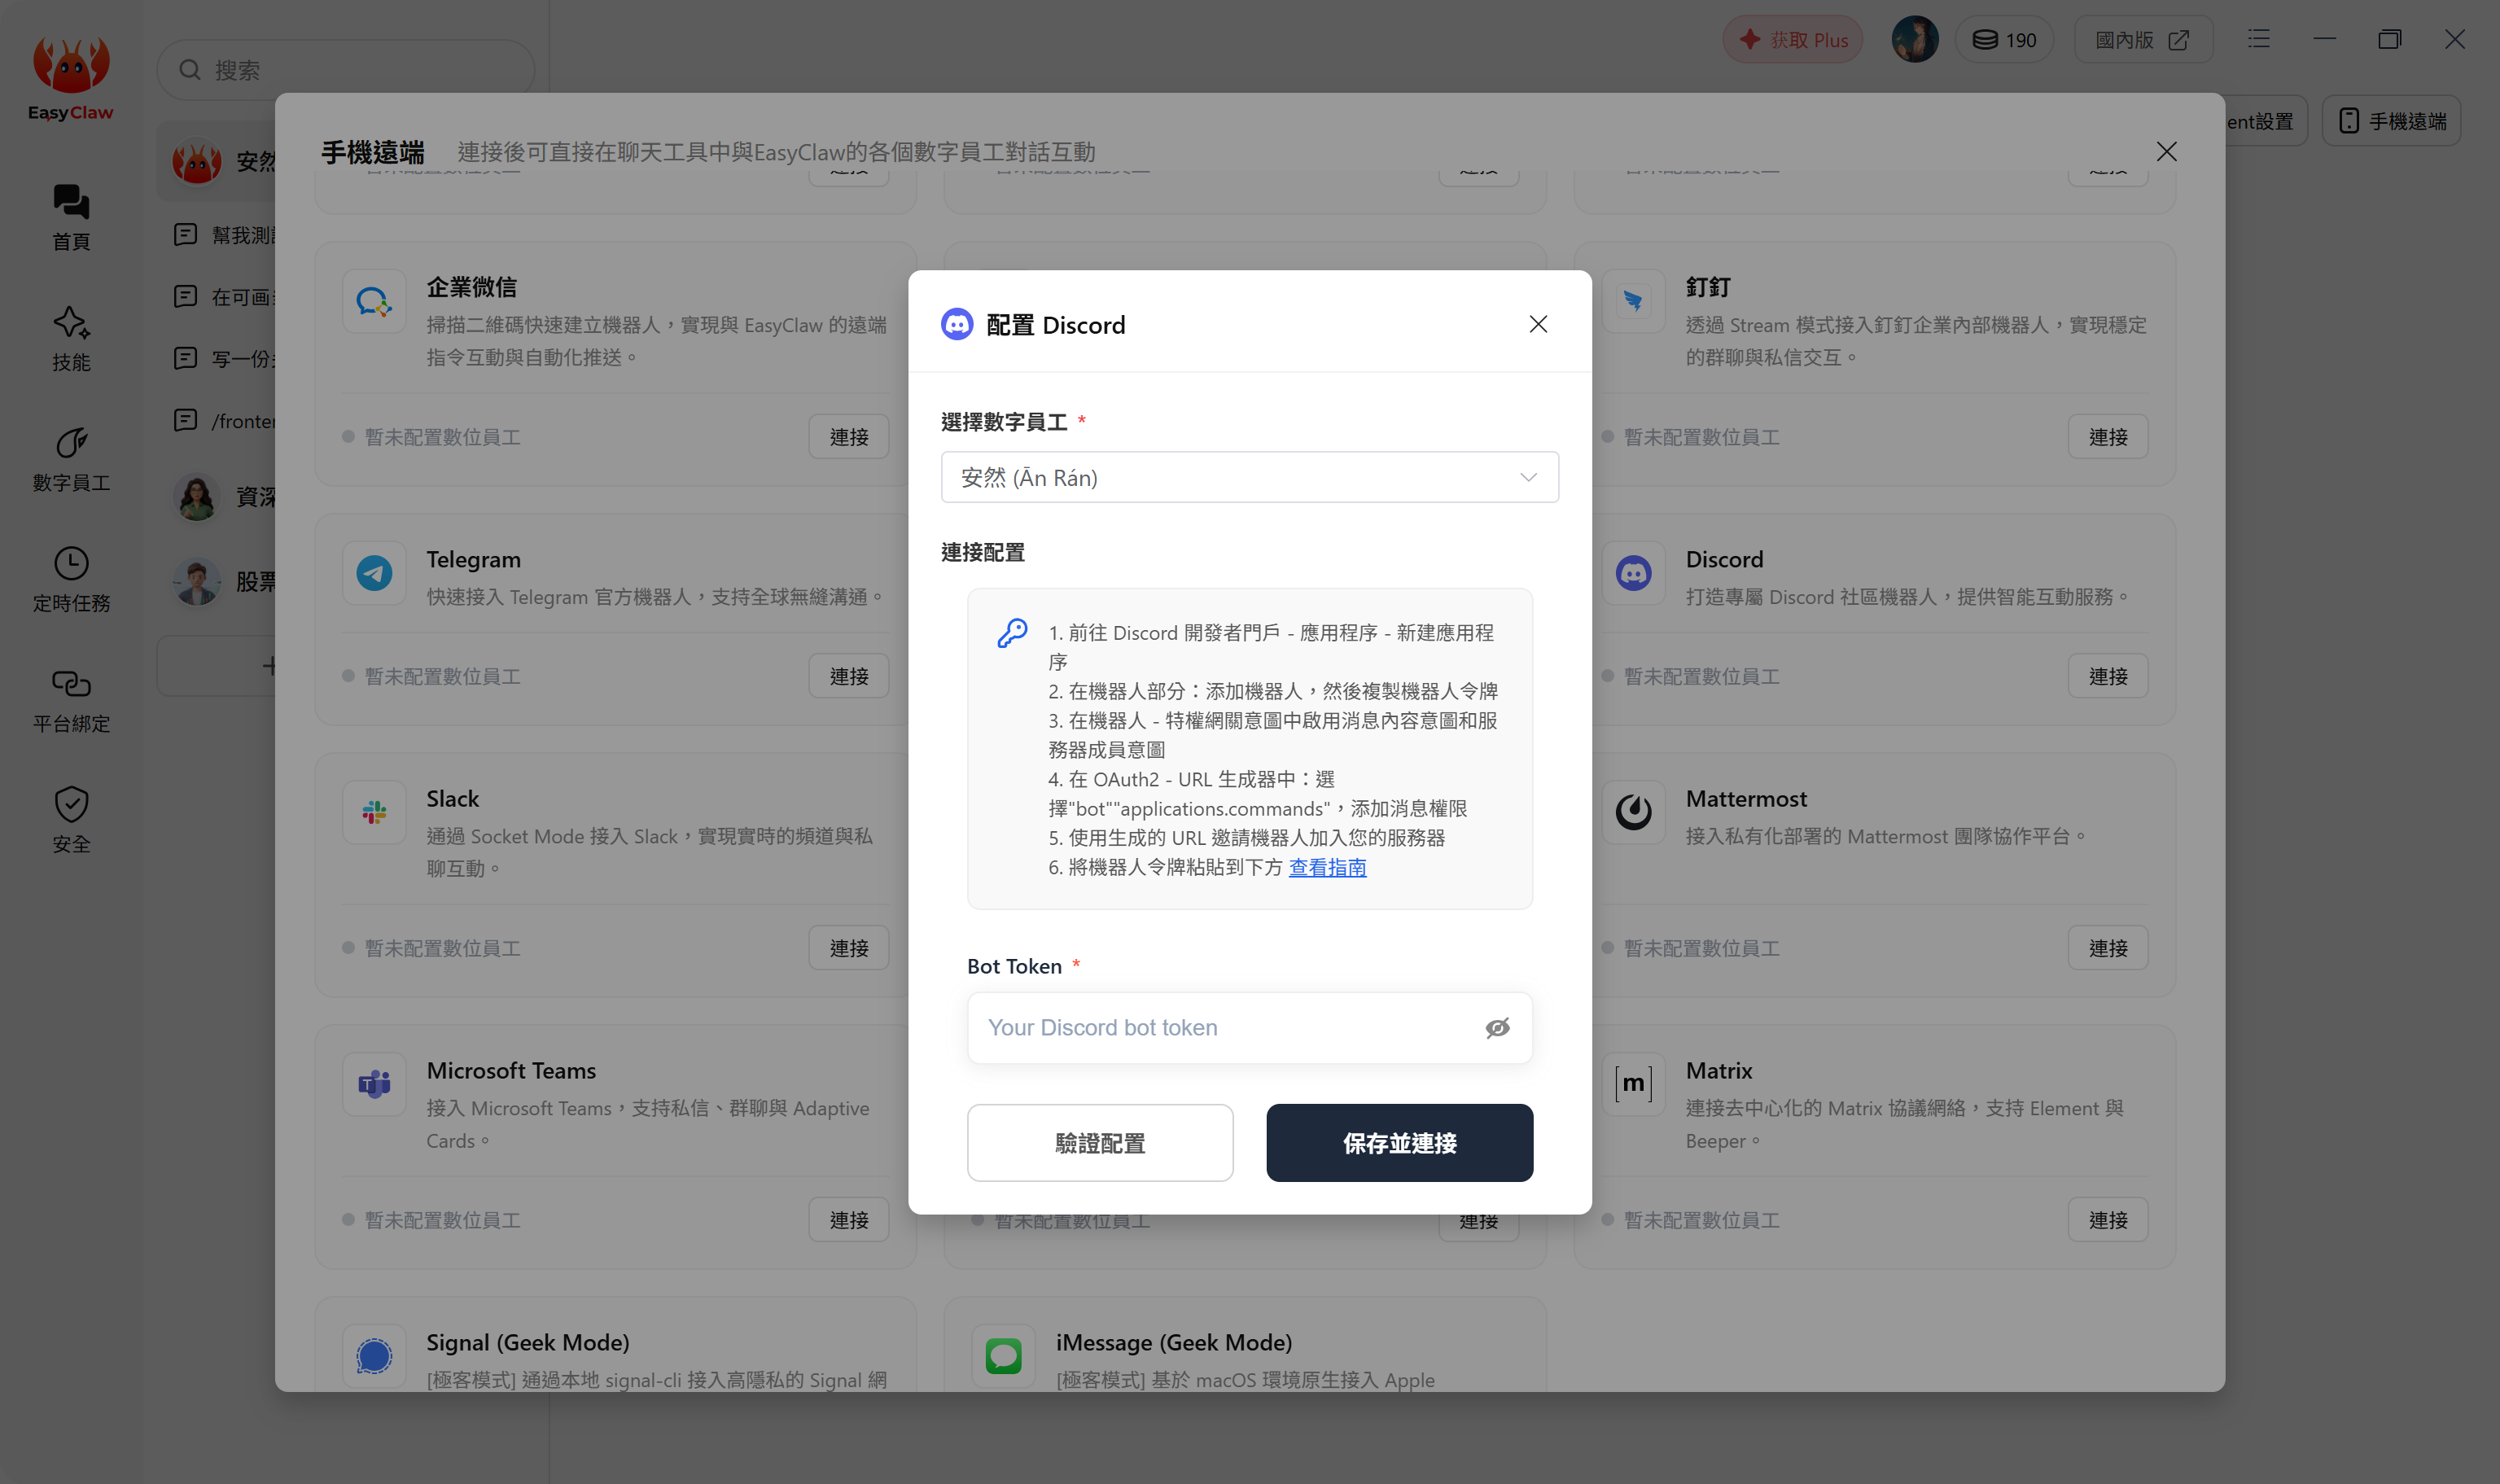Open the user avatar profile
Image resolution: width=2500 pixels, height=1484 pixels.
(1914, 40)
